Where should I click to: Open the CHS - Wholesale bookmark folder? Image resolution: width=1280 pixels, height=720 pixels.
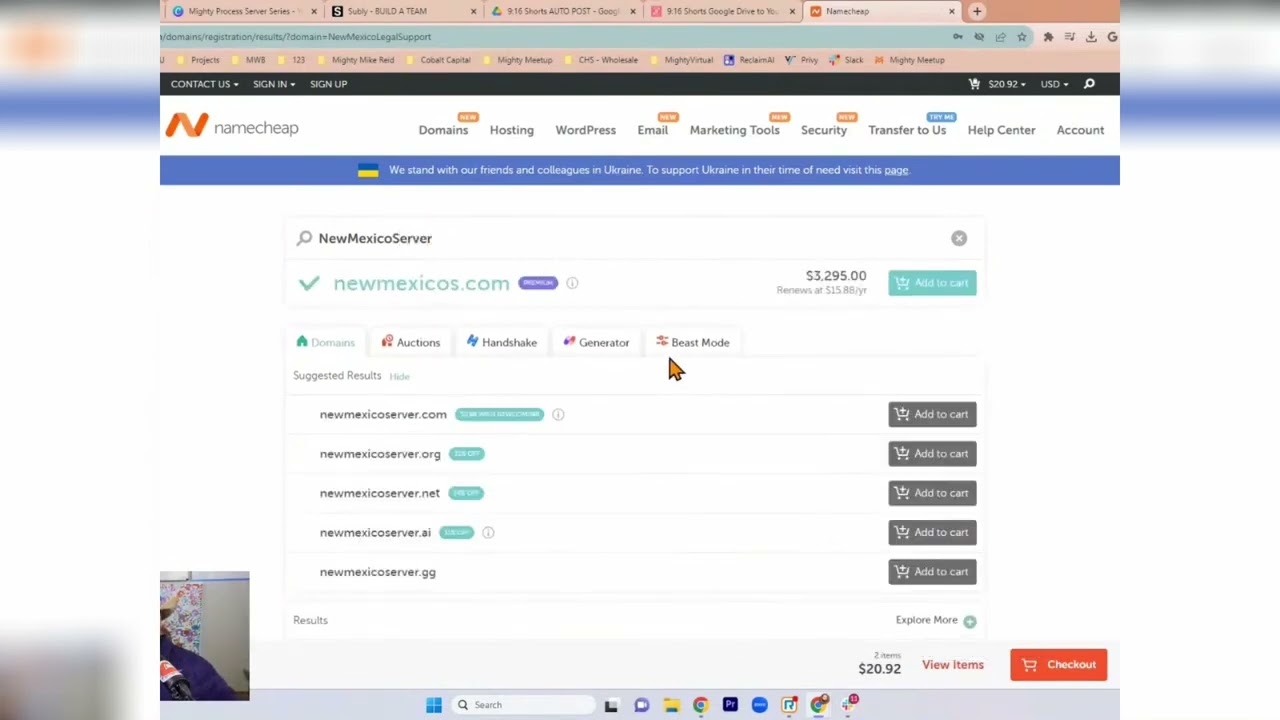pos(600,60)
